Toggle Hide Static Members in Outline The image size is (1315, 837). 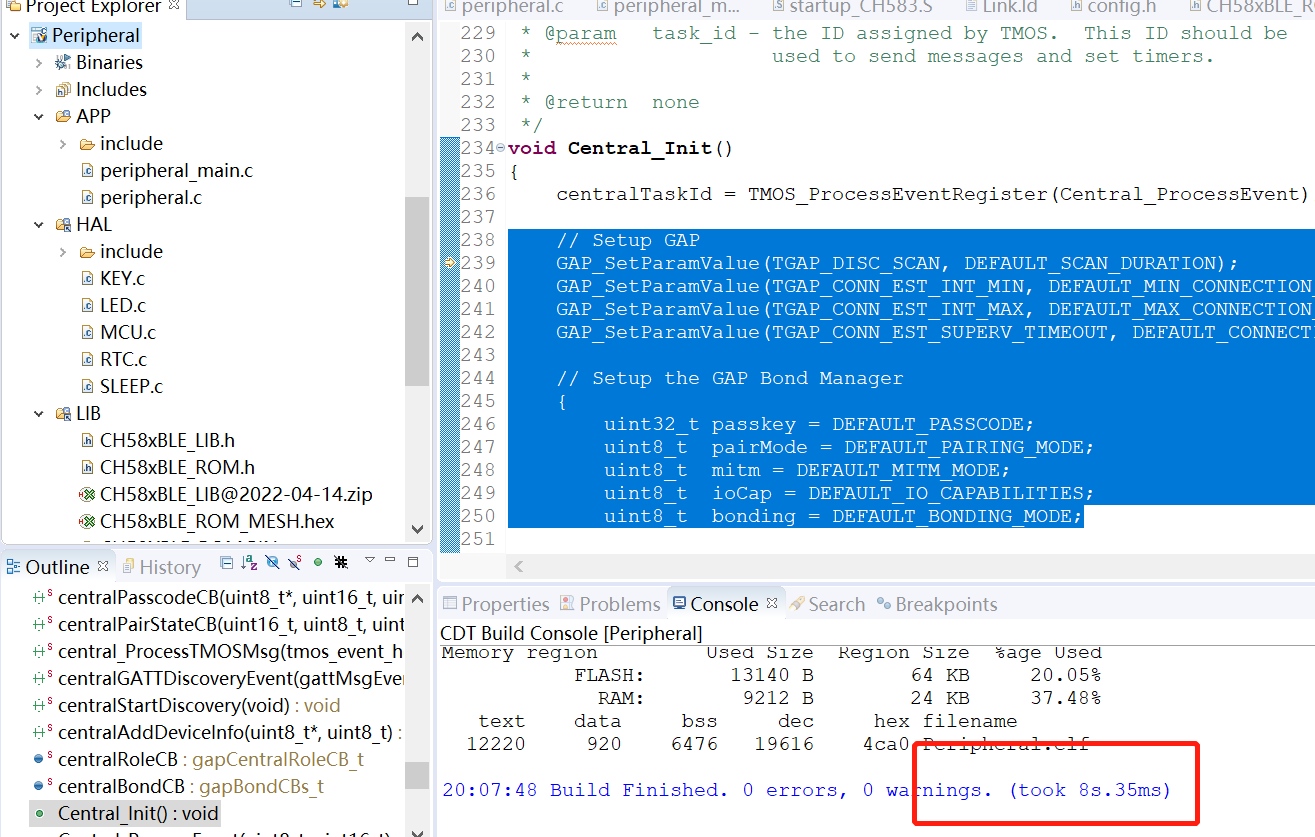click(x=295, y=563)
